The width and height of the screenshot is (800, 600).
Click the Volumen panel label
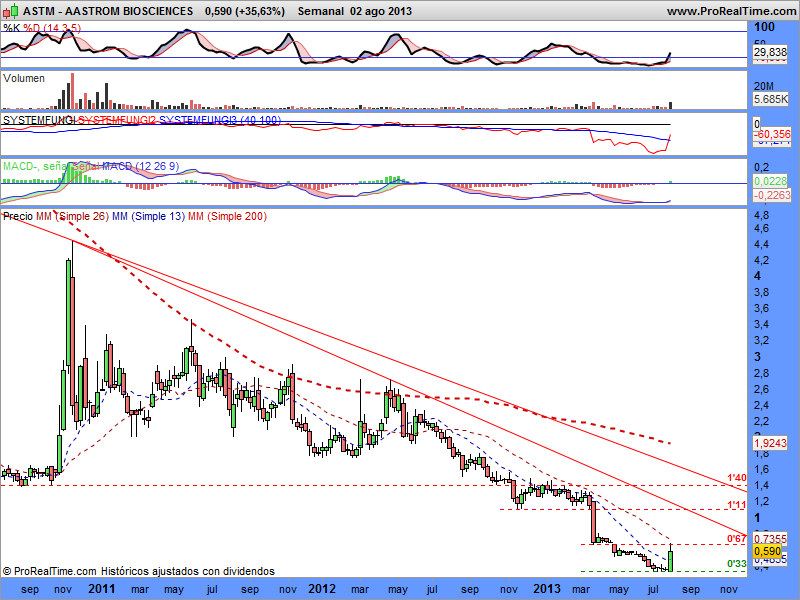[24, 78]
